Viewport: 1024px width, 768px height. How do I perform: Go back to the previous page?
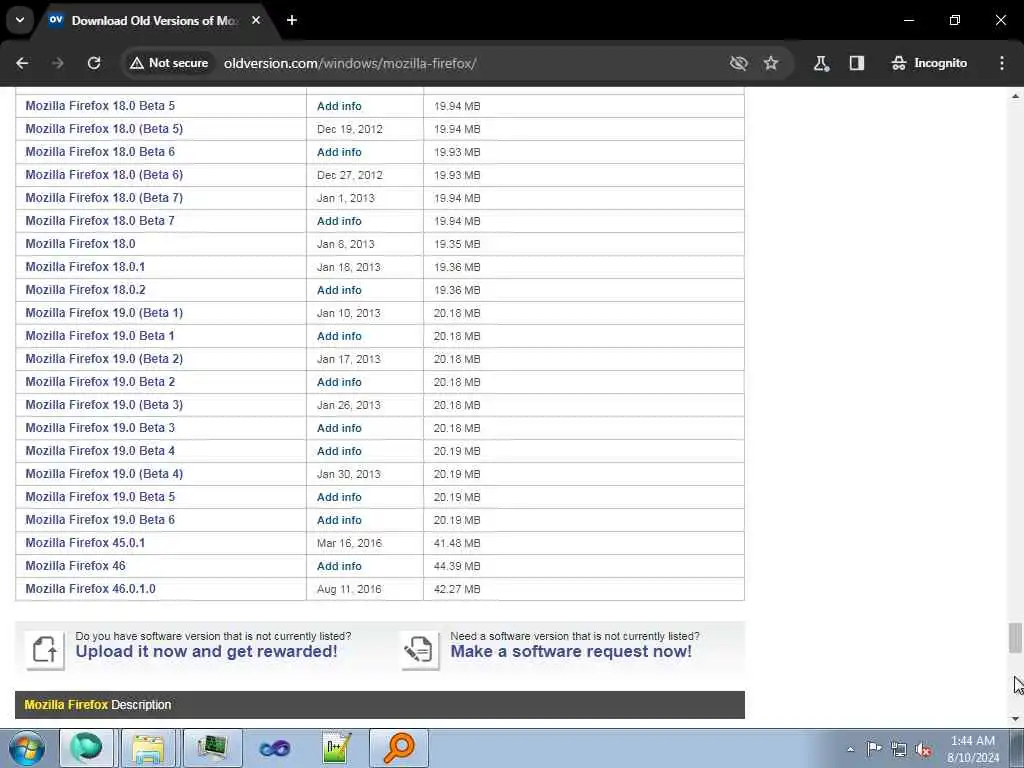click(22, 63)
